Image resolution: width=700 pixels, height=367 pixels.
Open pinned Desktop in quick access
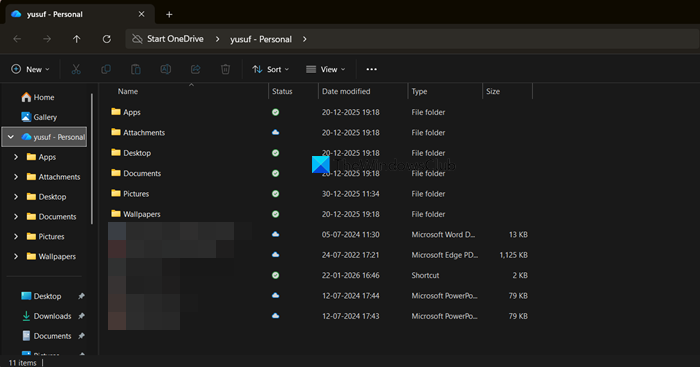42,296
